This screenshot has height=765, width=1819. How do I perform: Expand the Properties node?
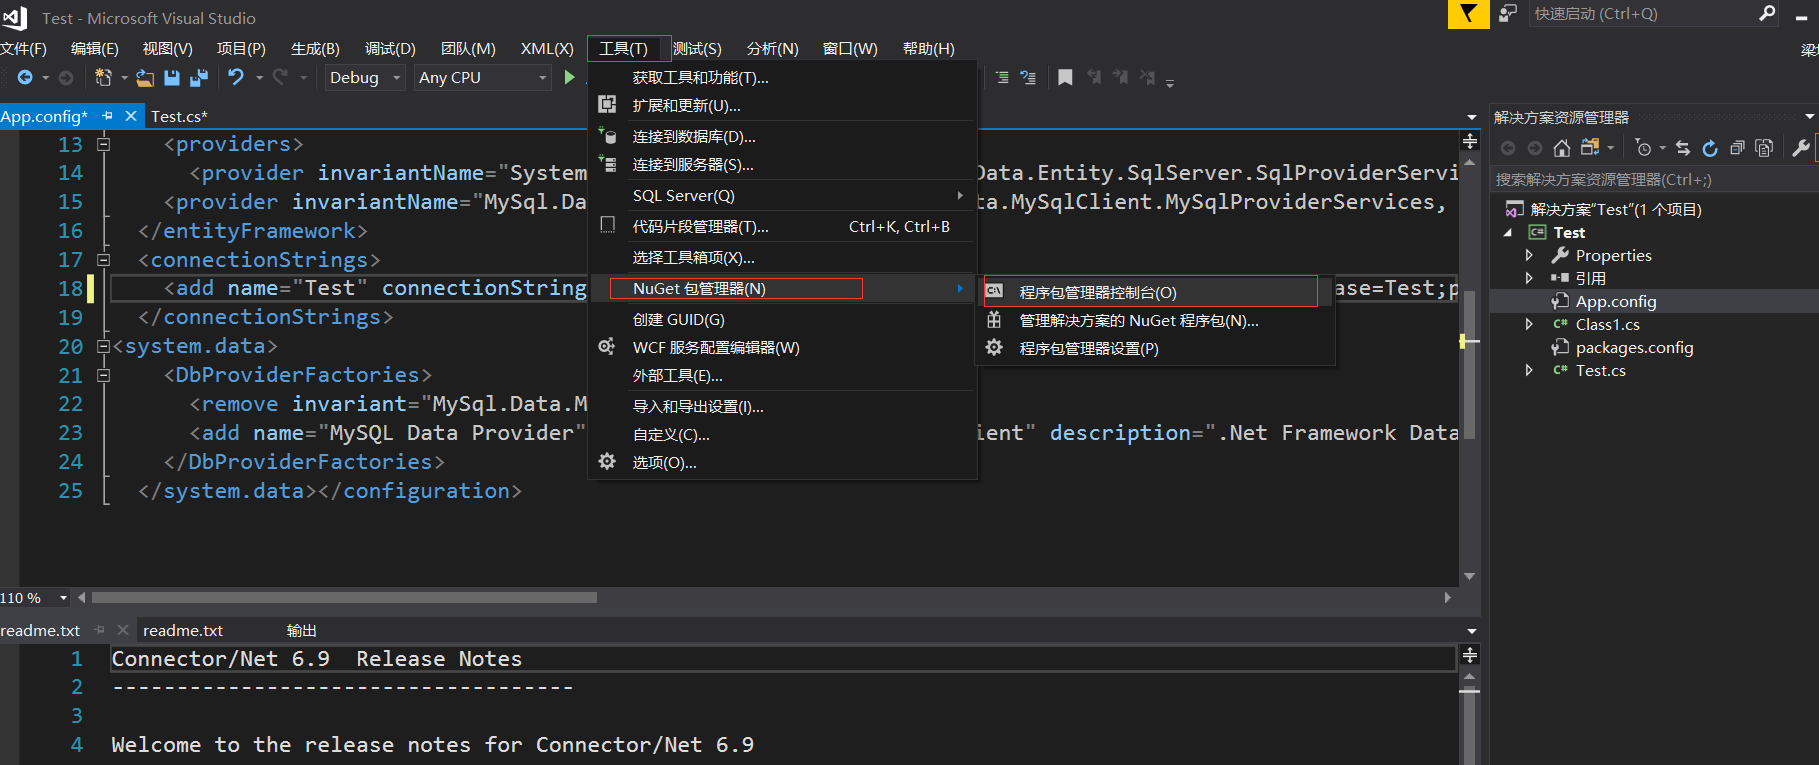tap(1529, 255)
